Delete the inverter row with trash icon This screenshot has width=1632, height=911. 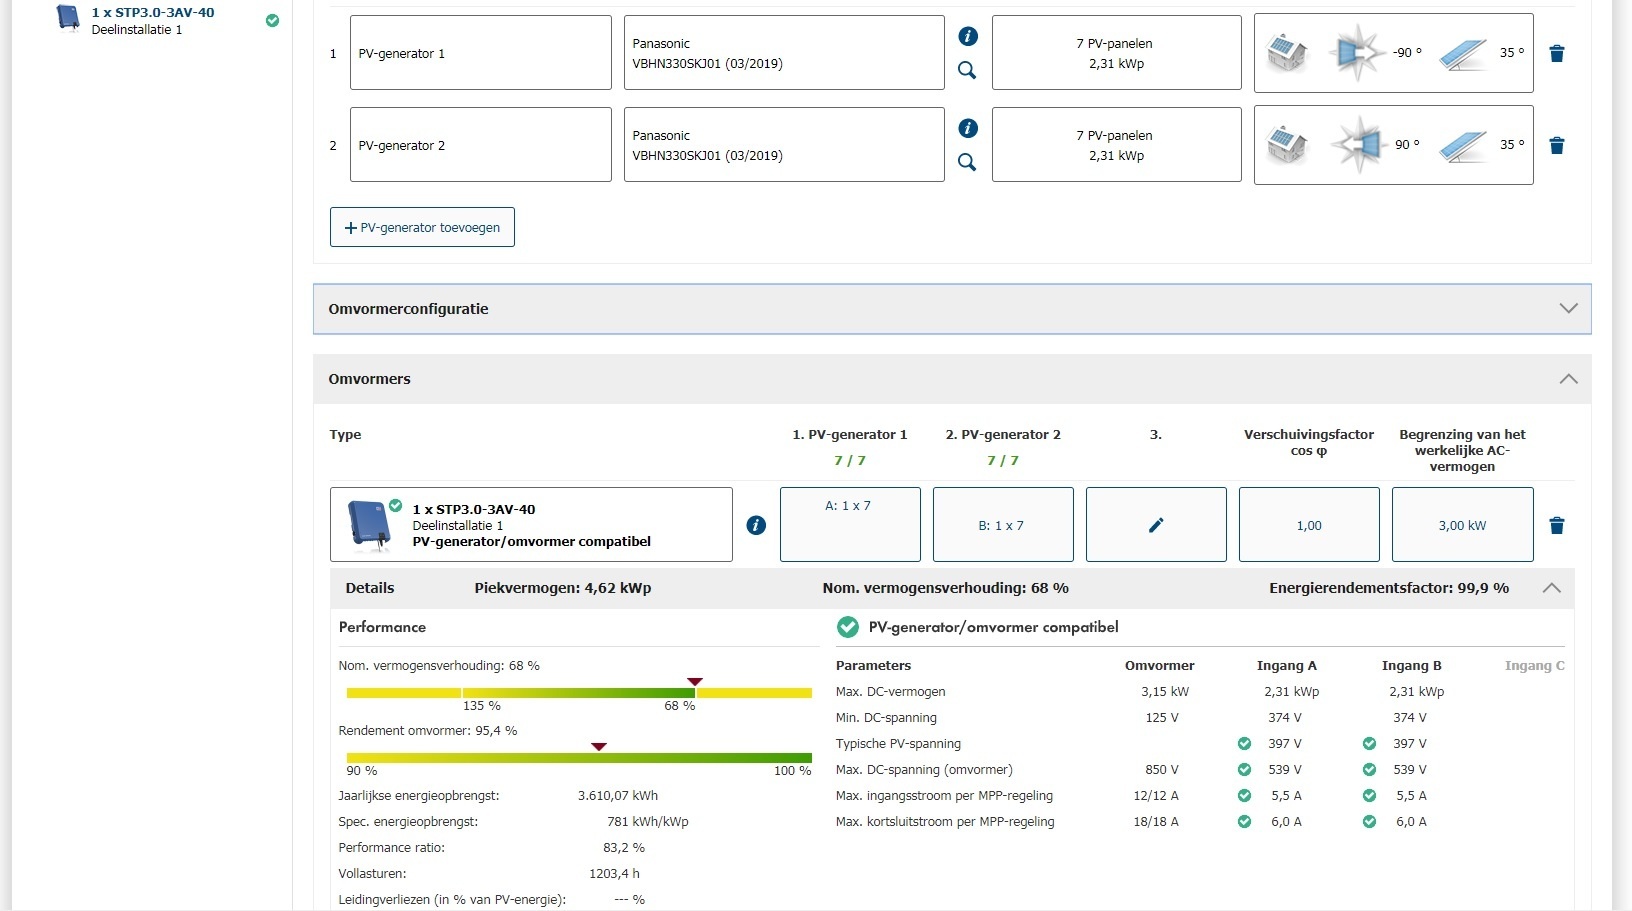coord(1556,526)
